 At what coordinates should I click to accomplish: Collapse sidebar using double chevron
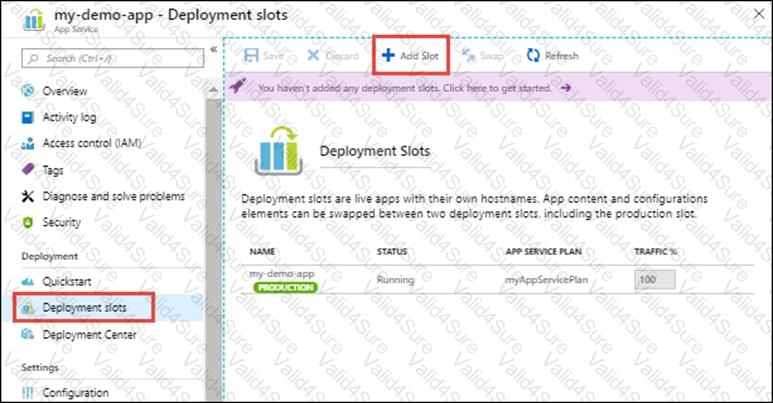coord(212,51)
